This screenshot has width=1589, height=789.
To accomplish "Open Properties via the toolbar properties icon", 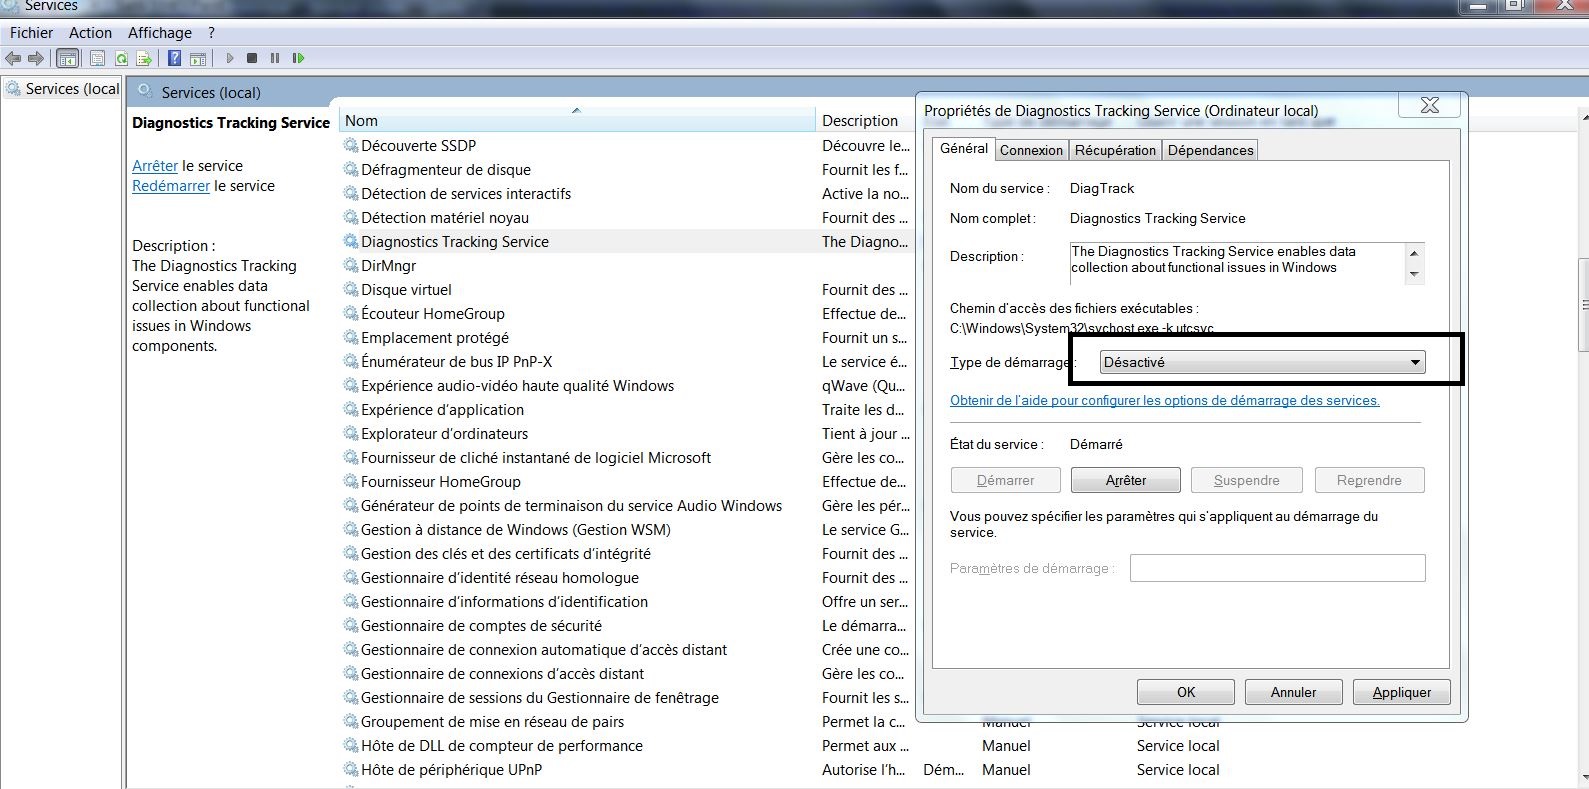I will (x=97, y=58).
